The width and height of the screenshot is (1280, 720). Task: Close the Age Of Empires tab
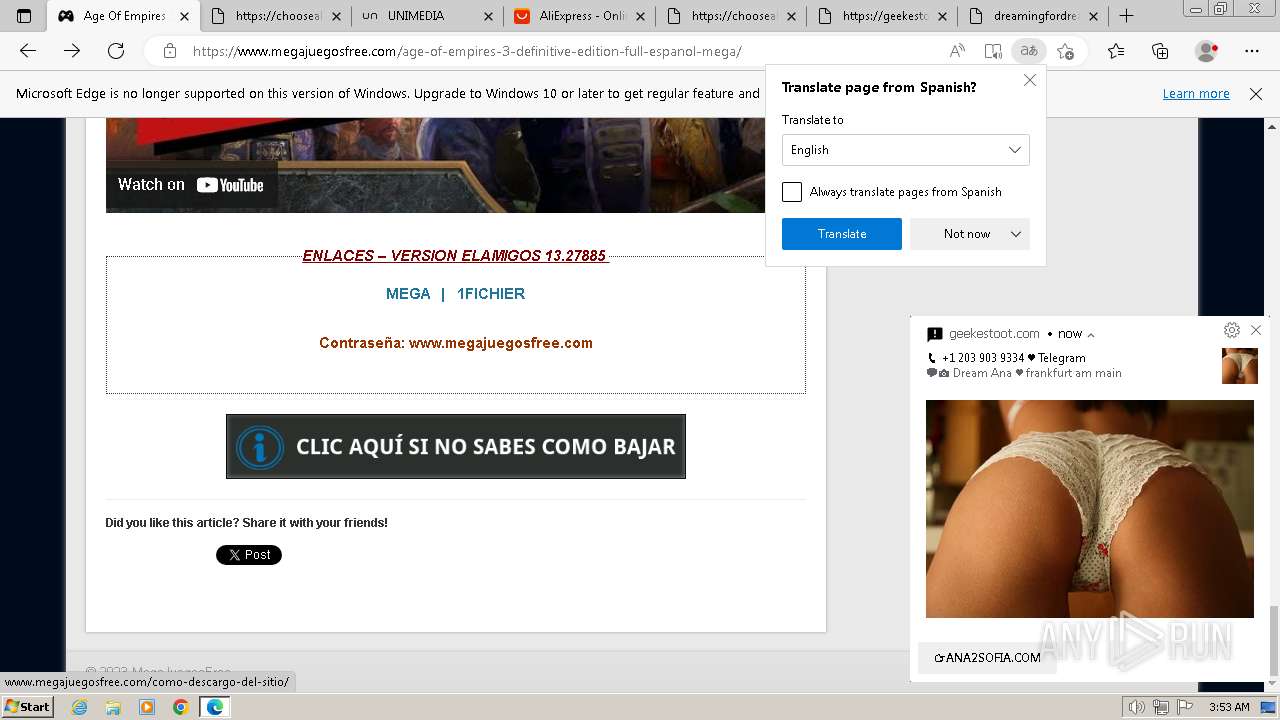coord(184,16)
